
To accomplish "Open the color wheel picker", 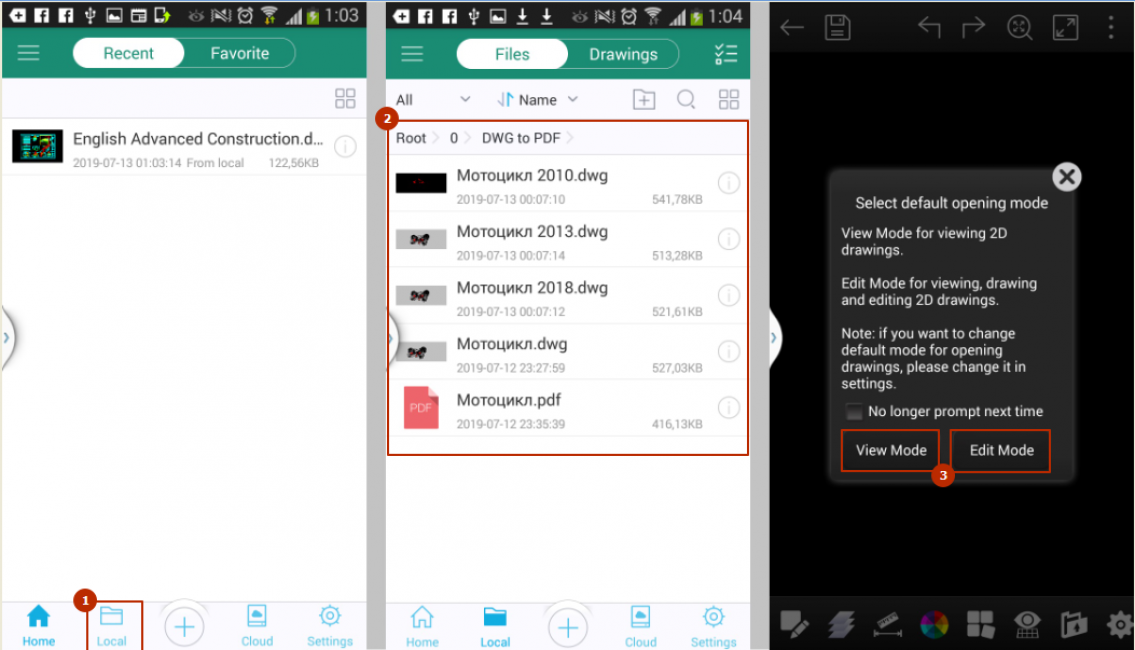I will 933,625.
